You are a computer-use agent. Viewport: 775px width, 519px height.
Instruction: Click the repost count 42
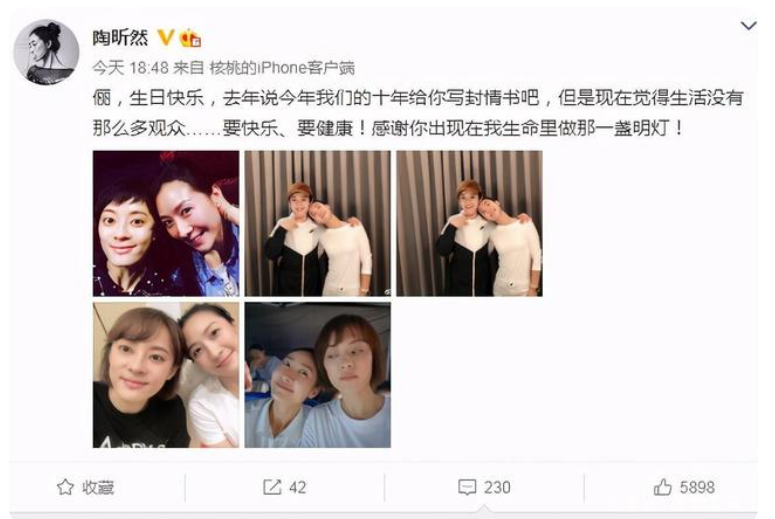[298, 487]
